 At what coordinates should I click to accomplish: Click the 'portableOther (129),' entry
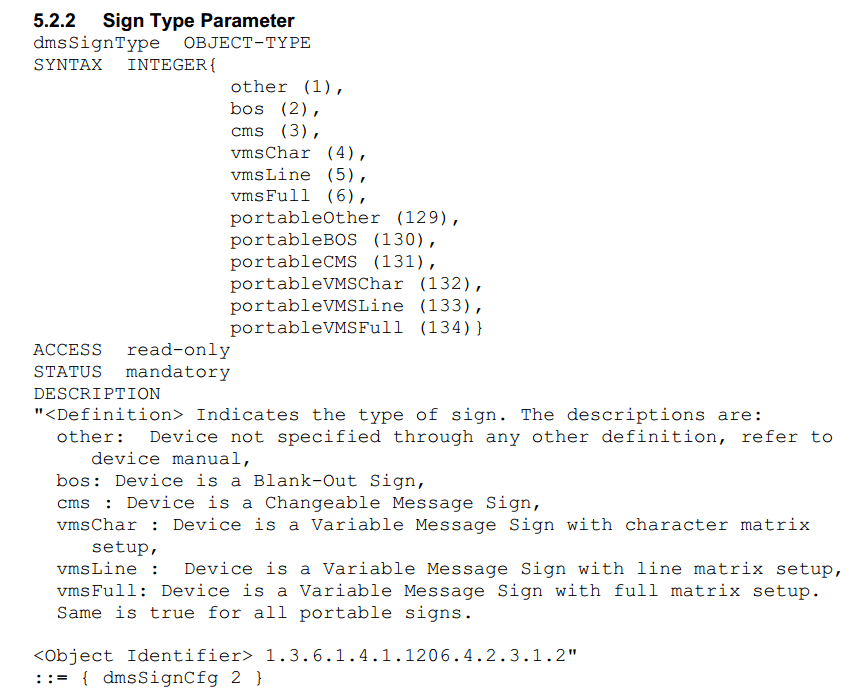tap(345, 218)
